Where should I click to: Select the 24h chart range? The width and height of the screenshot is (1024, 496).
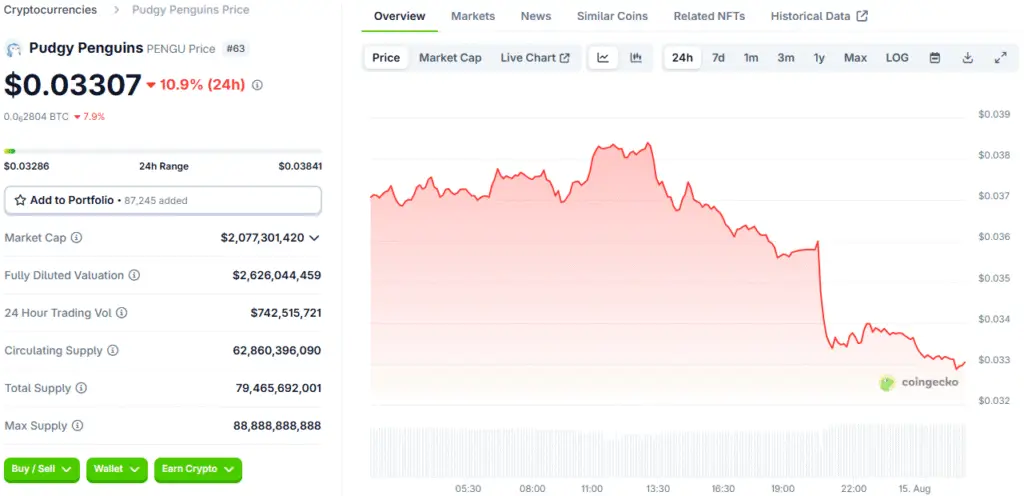(x=682, y=58)
